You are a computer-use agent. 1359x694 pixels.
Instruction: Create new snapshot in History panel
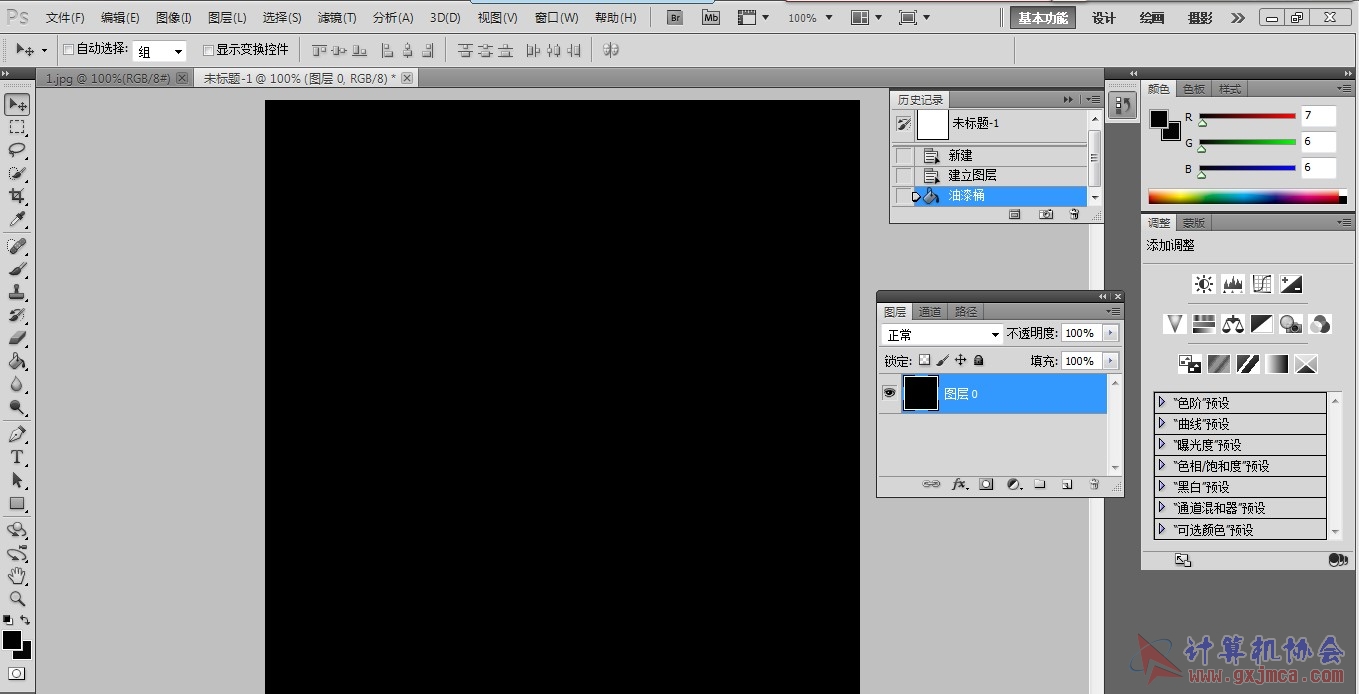tap(1046, 214)
